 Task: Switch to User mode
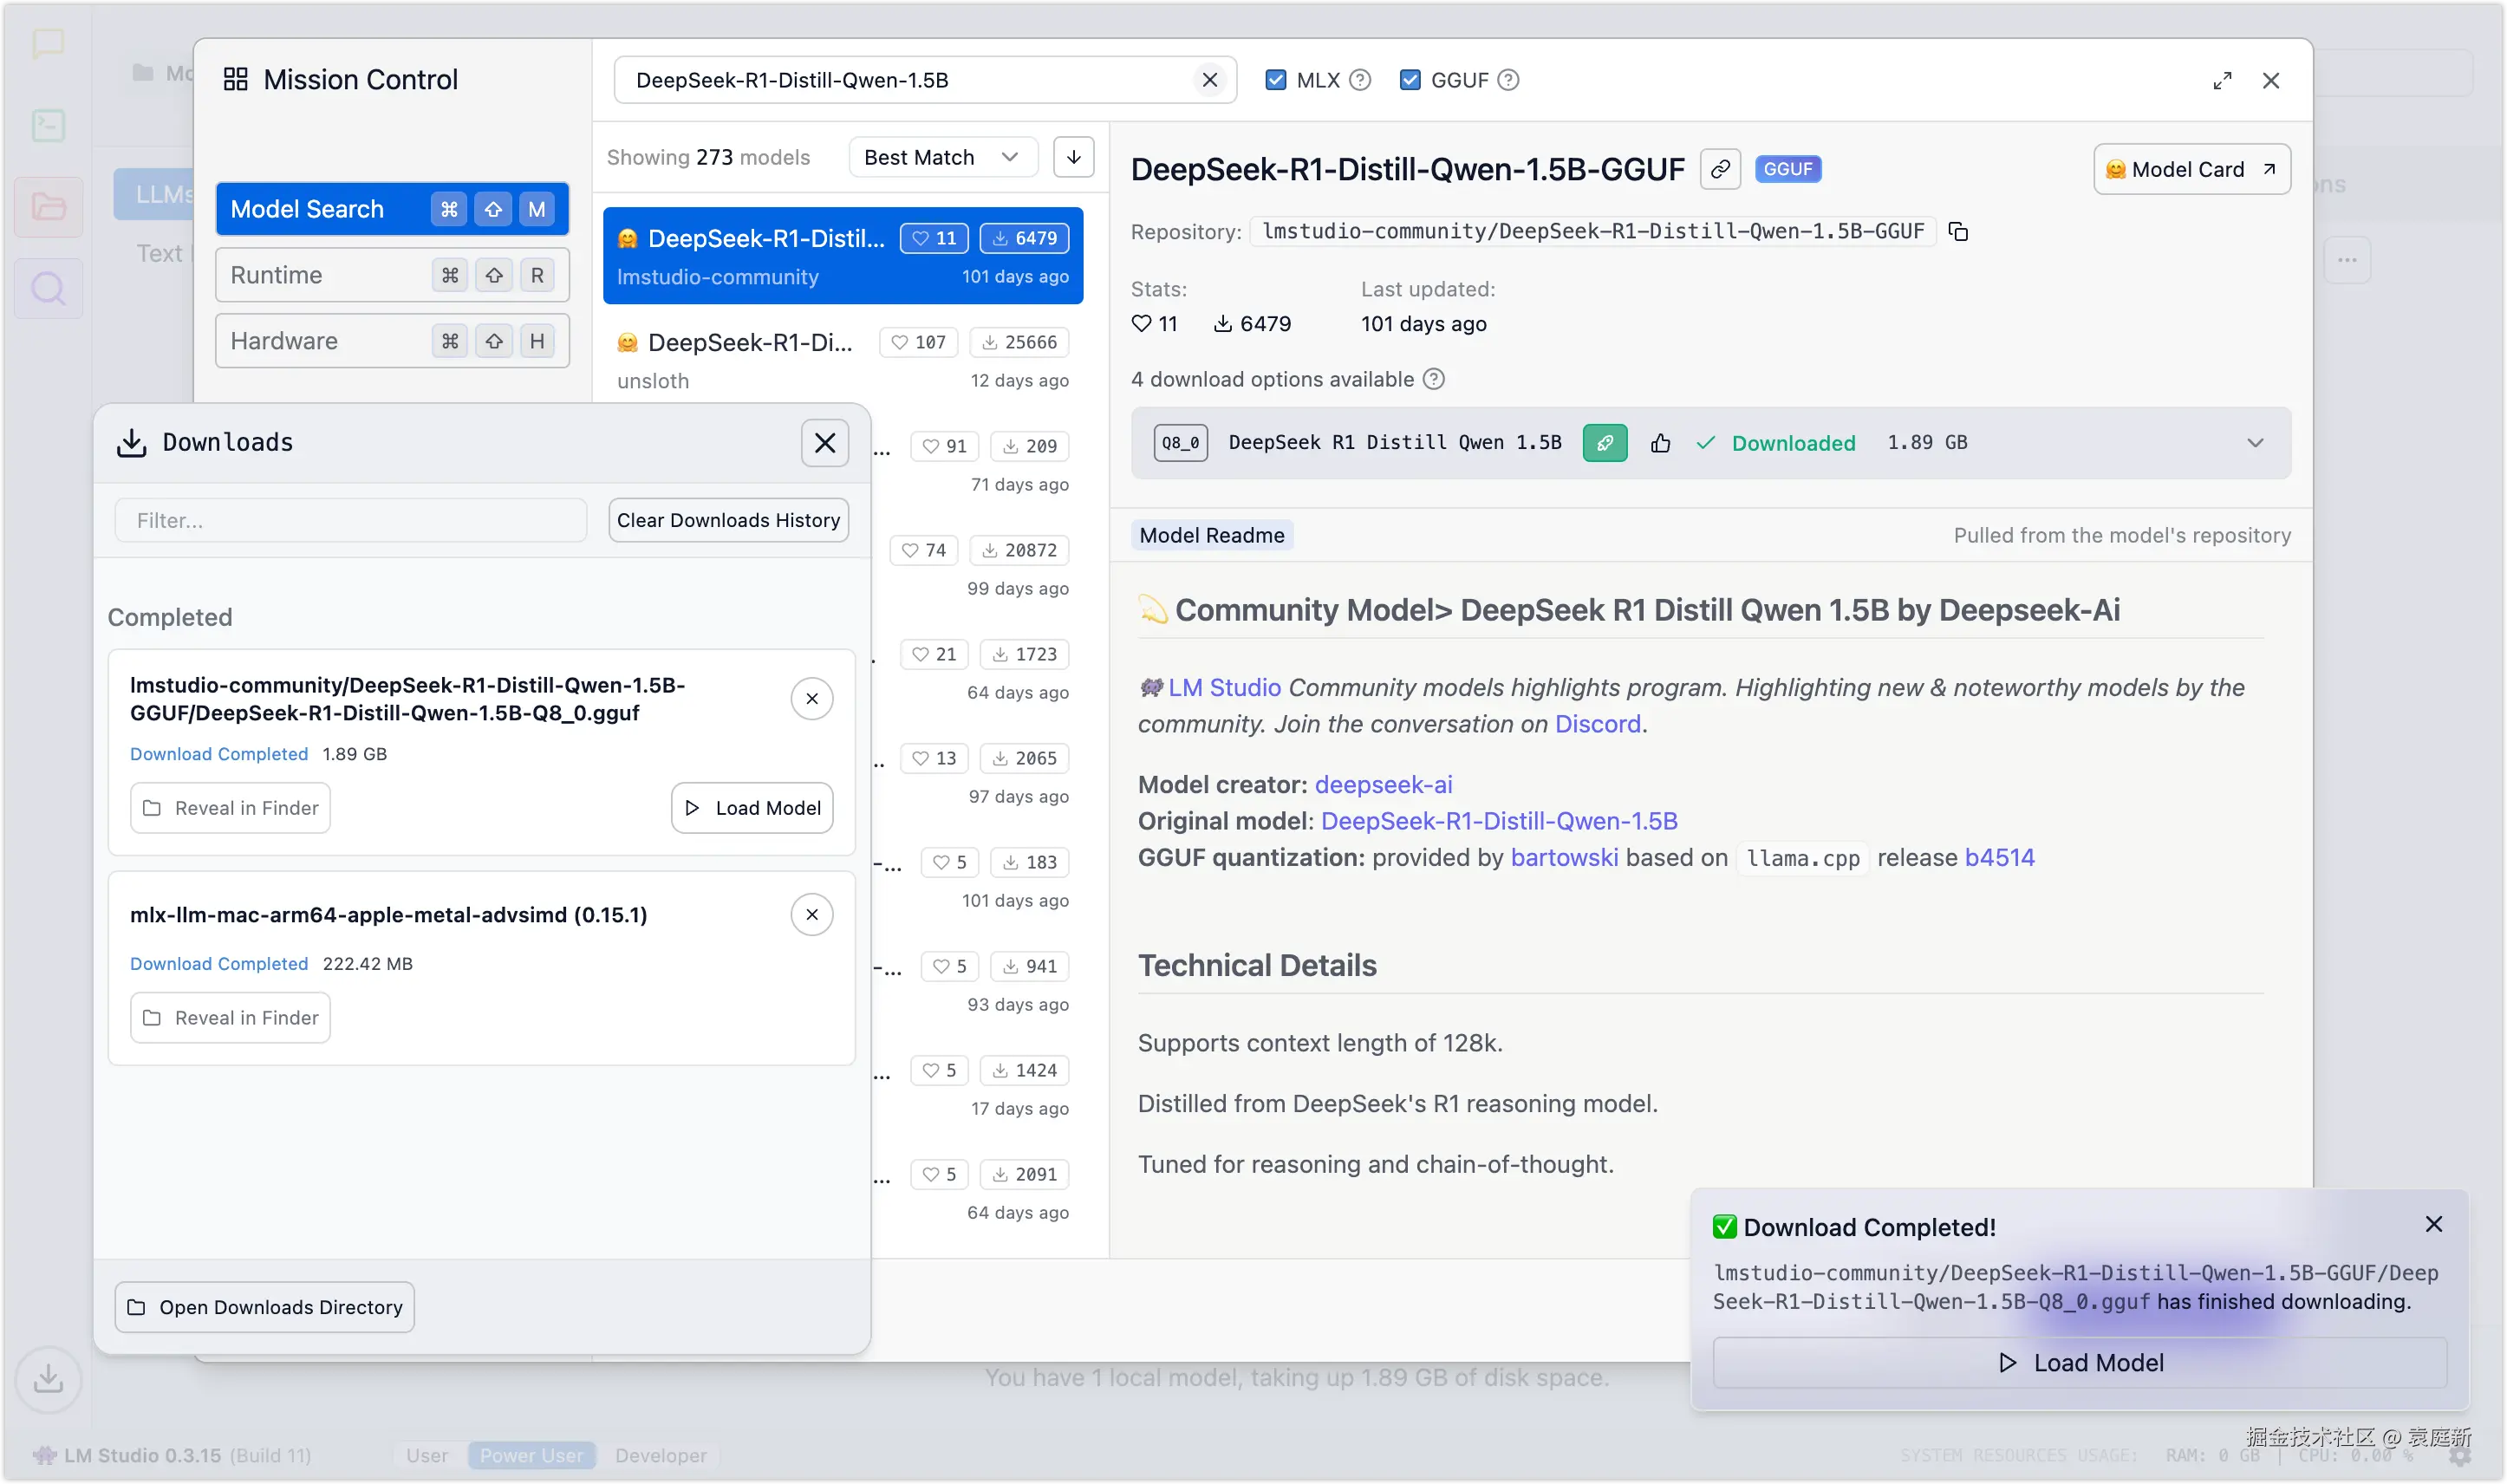[x=427, y=1455]
